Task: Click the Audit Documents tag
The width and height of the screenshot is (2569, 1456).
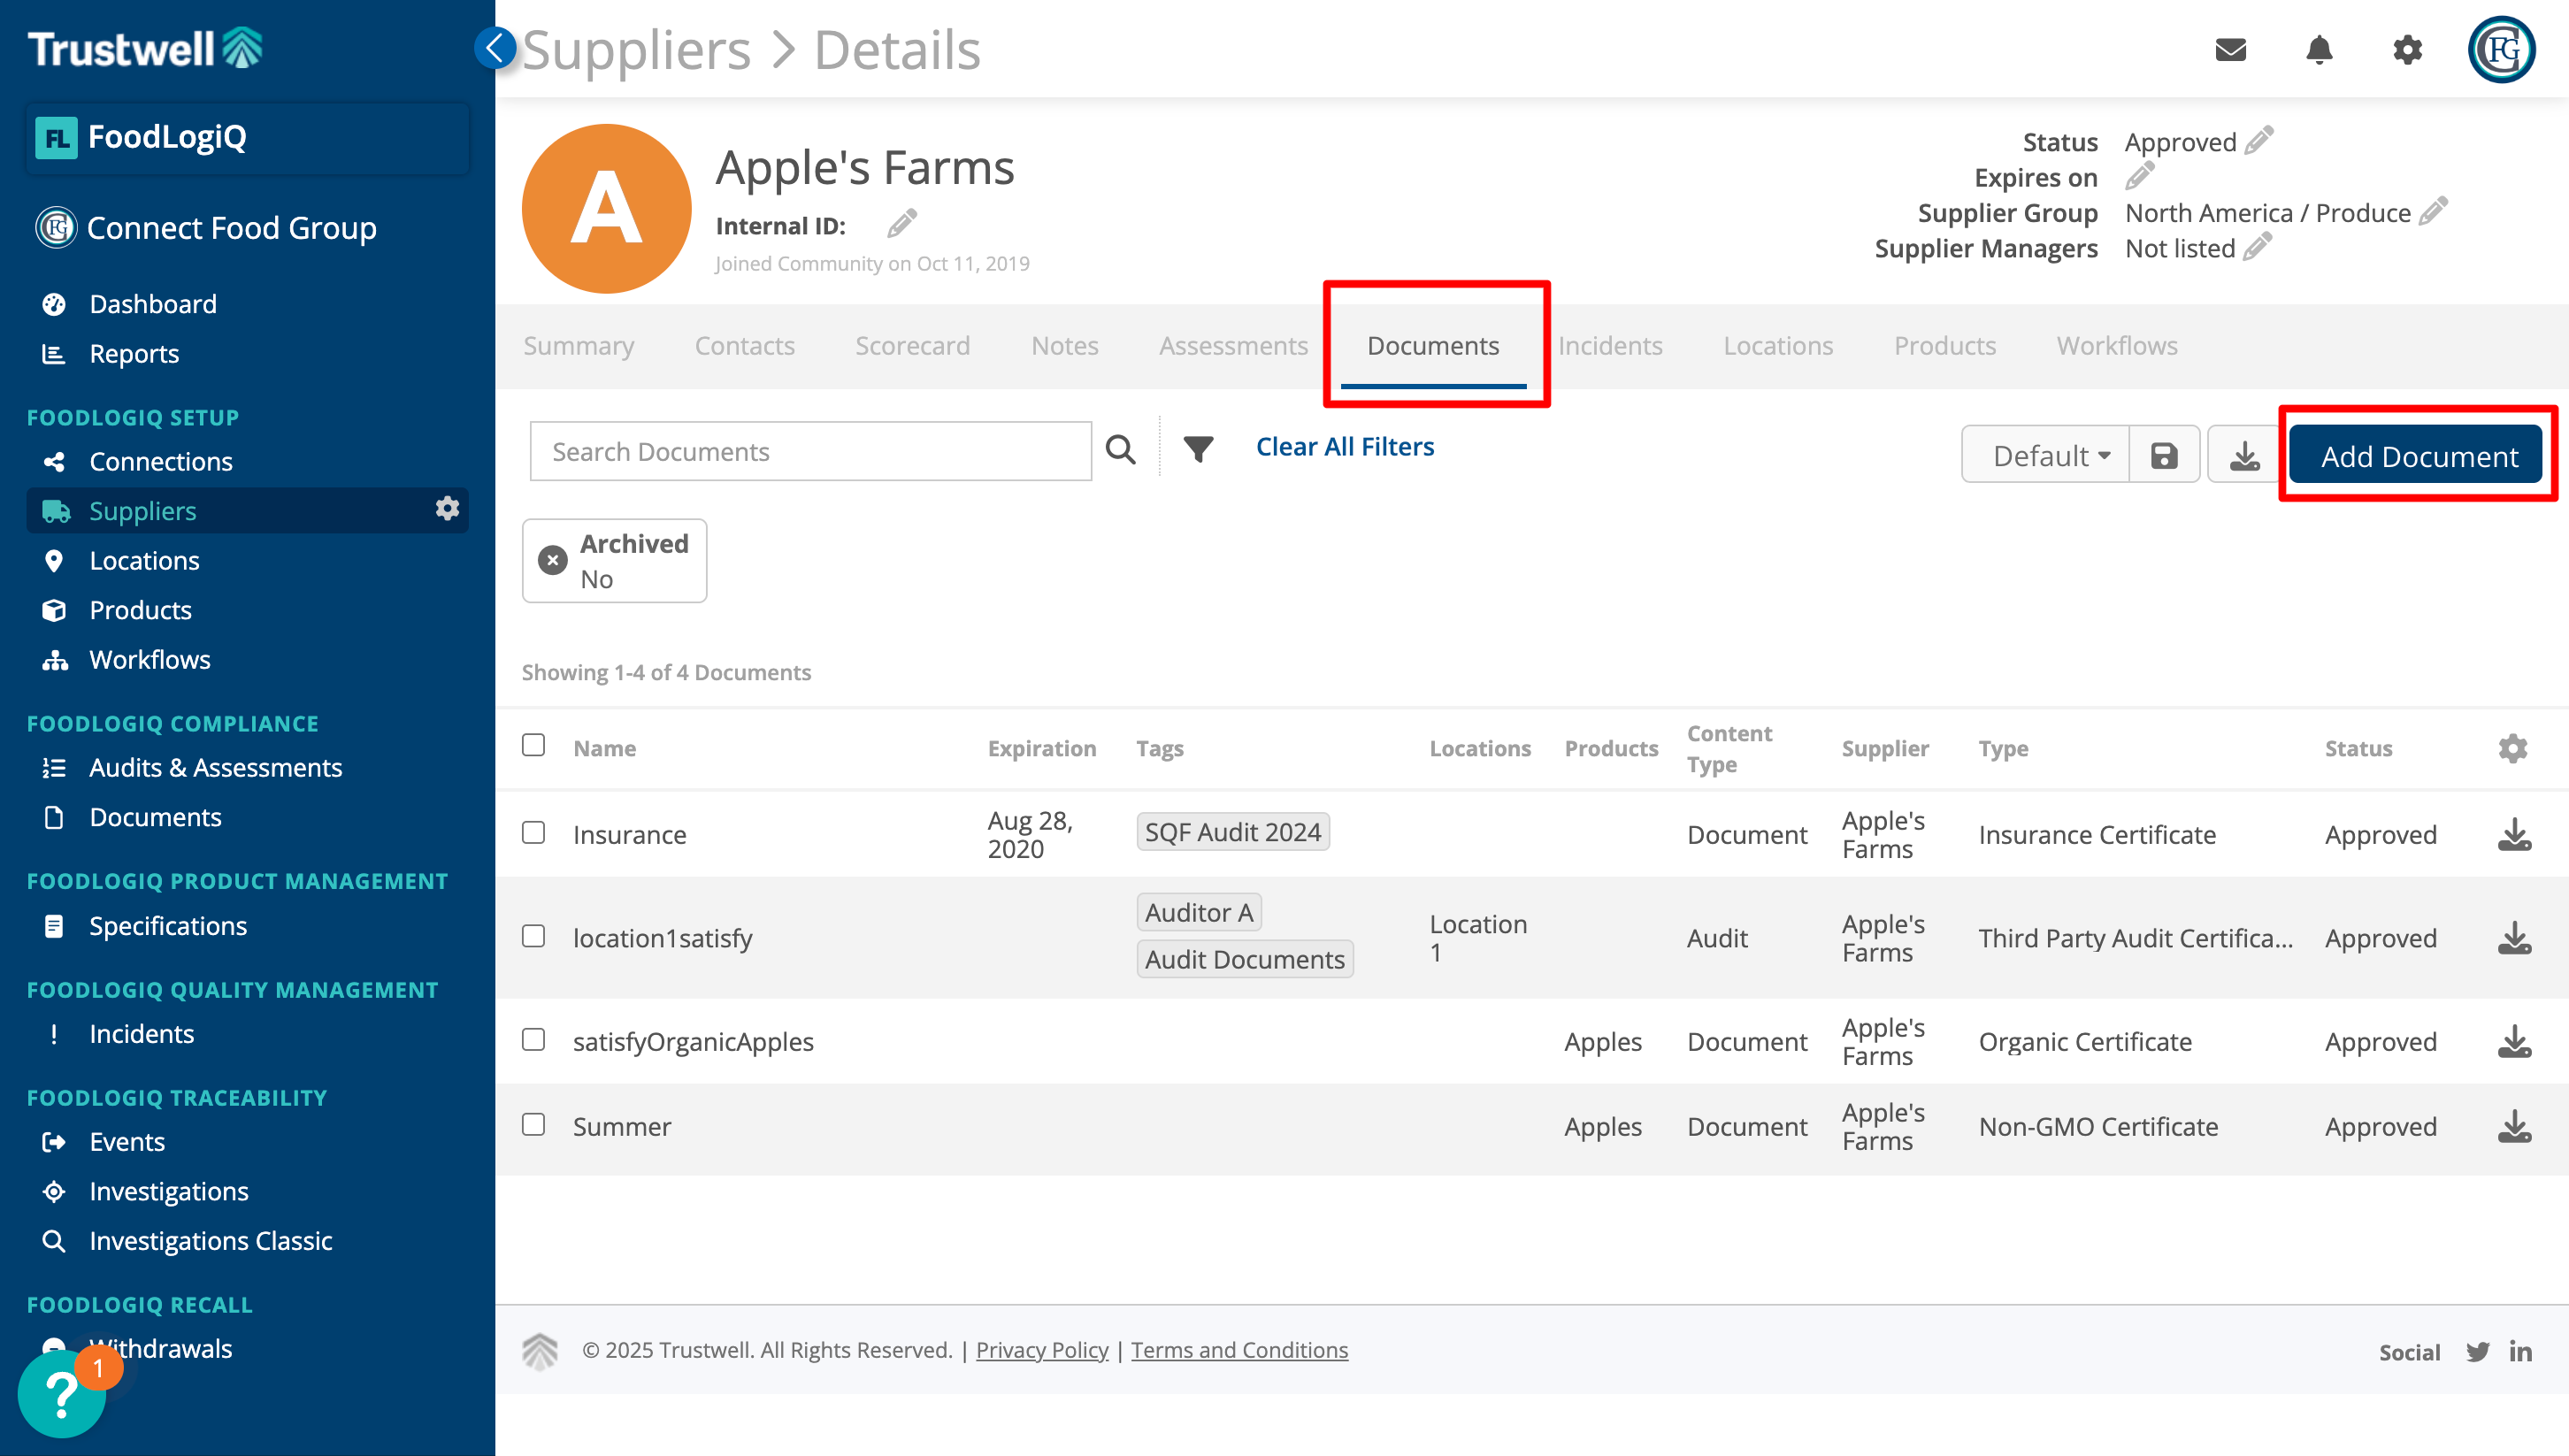Action: tap(1244, 959)
